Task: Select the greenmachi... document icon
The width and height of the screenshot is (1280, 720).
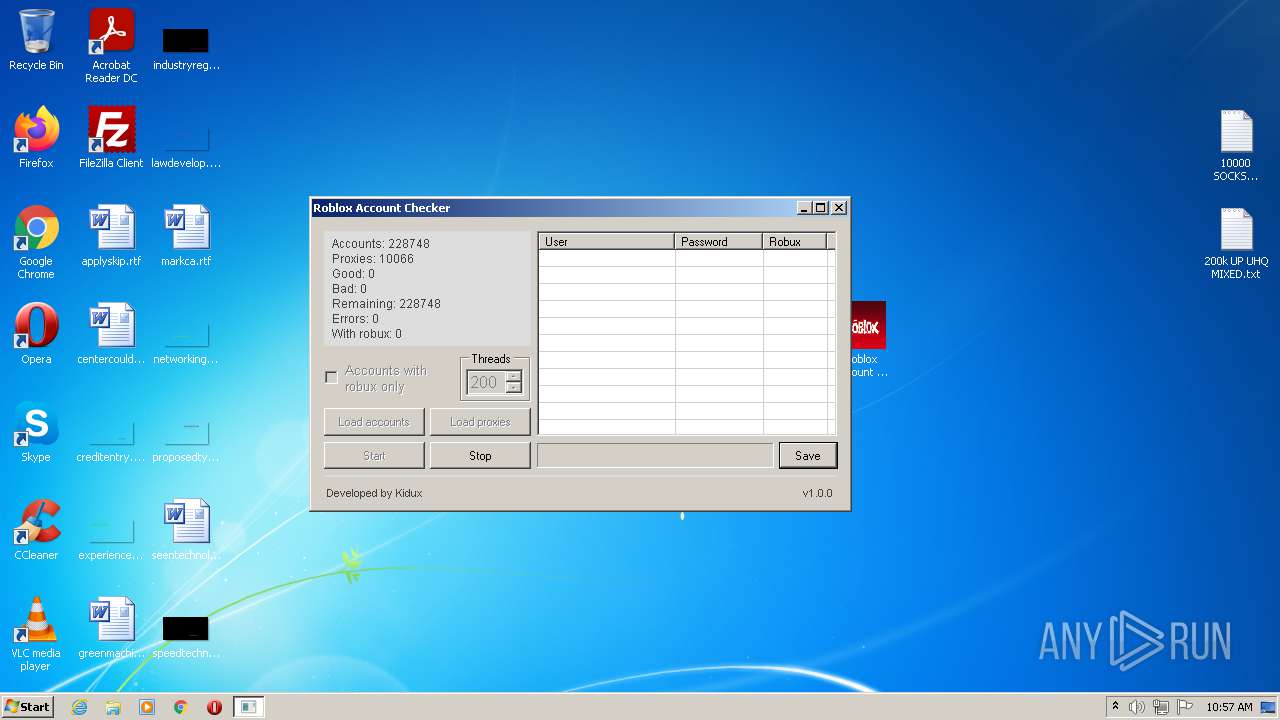Action: point(111,627)
